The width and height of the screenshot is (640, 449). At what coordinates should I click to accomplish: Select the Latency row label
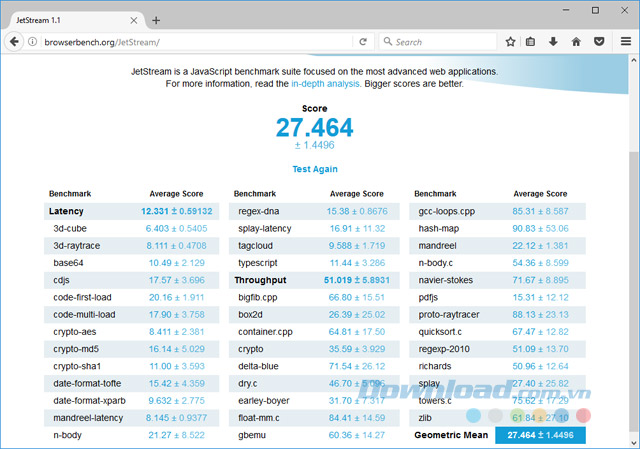coord(66,211)
